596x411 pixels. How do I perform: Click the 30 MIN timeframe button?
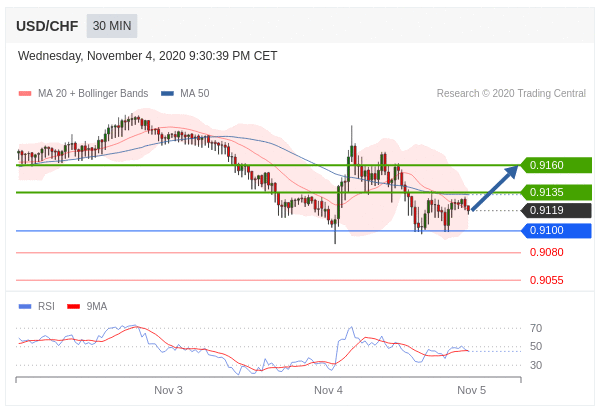tap(112, 26)
